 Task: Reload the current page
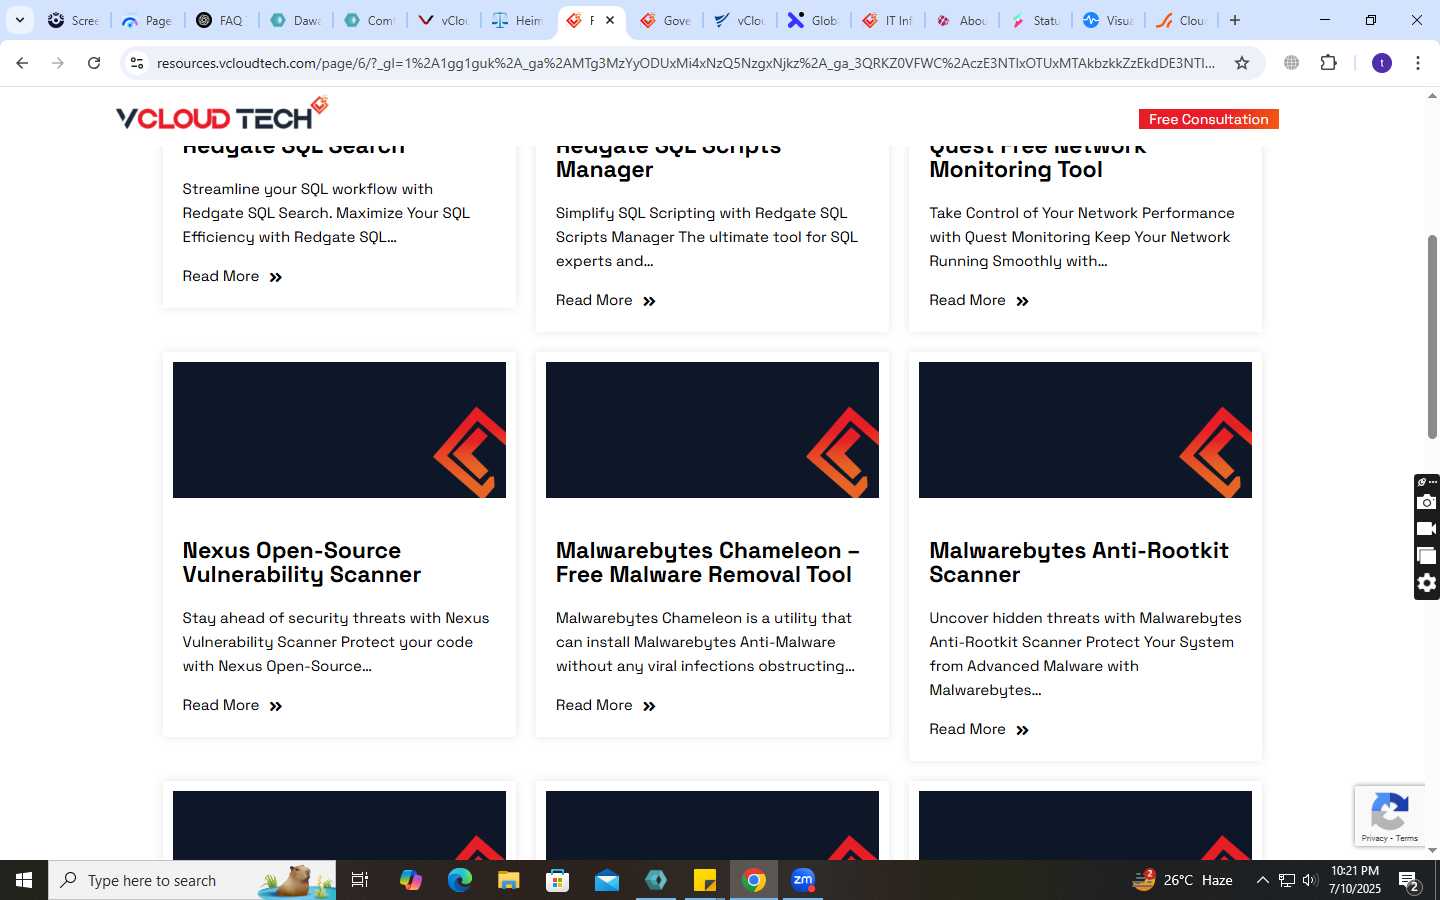[x=94, y=63]
